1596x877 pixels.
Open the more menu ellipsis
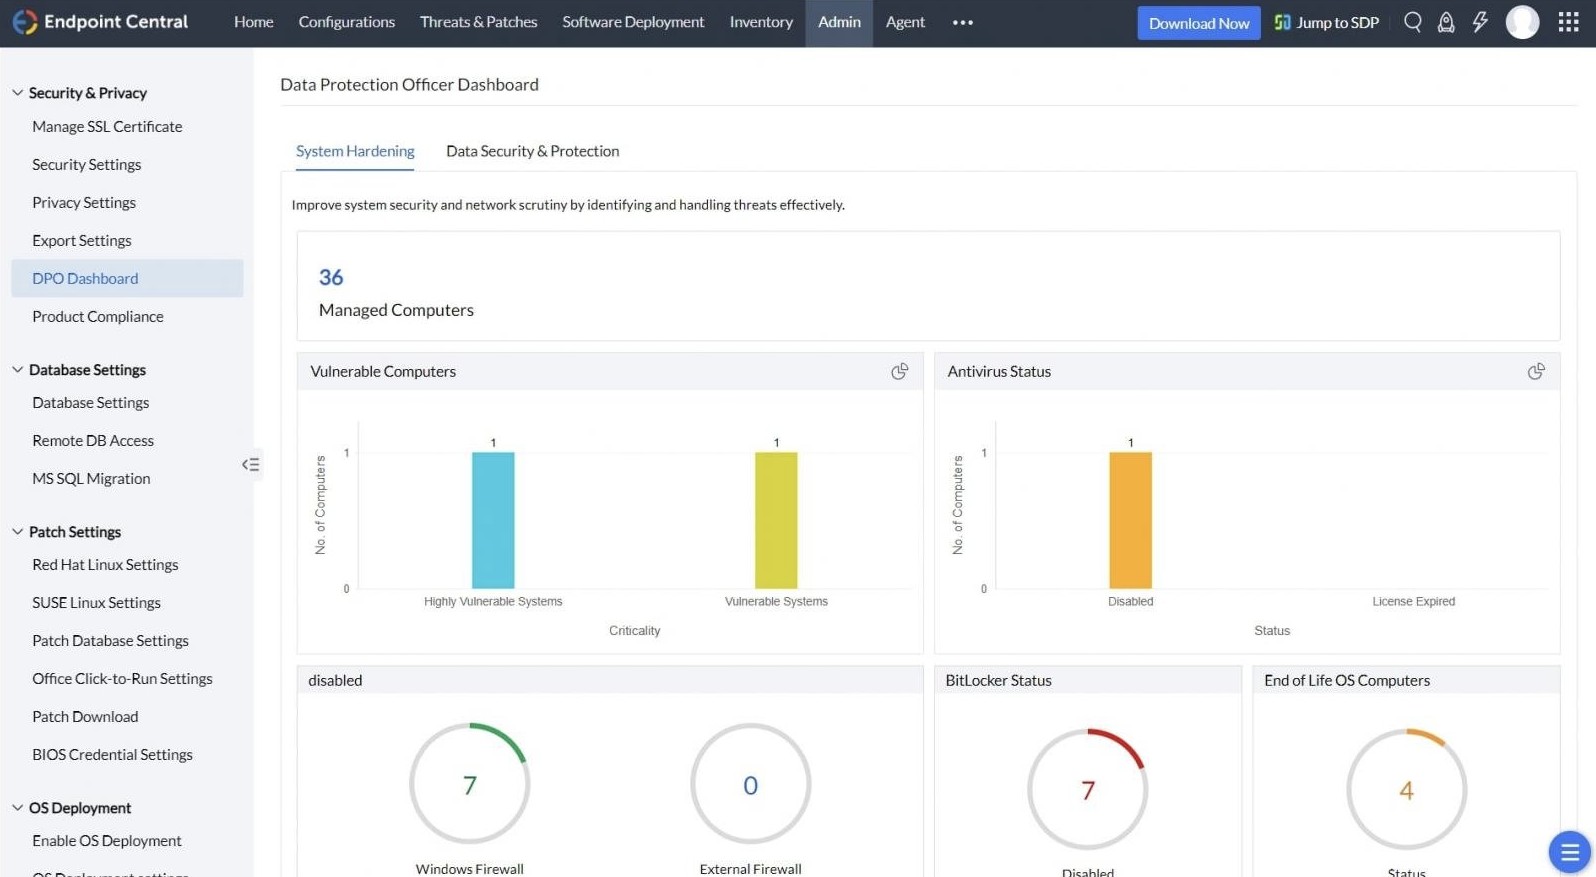click(962, 22)
